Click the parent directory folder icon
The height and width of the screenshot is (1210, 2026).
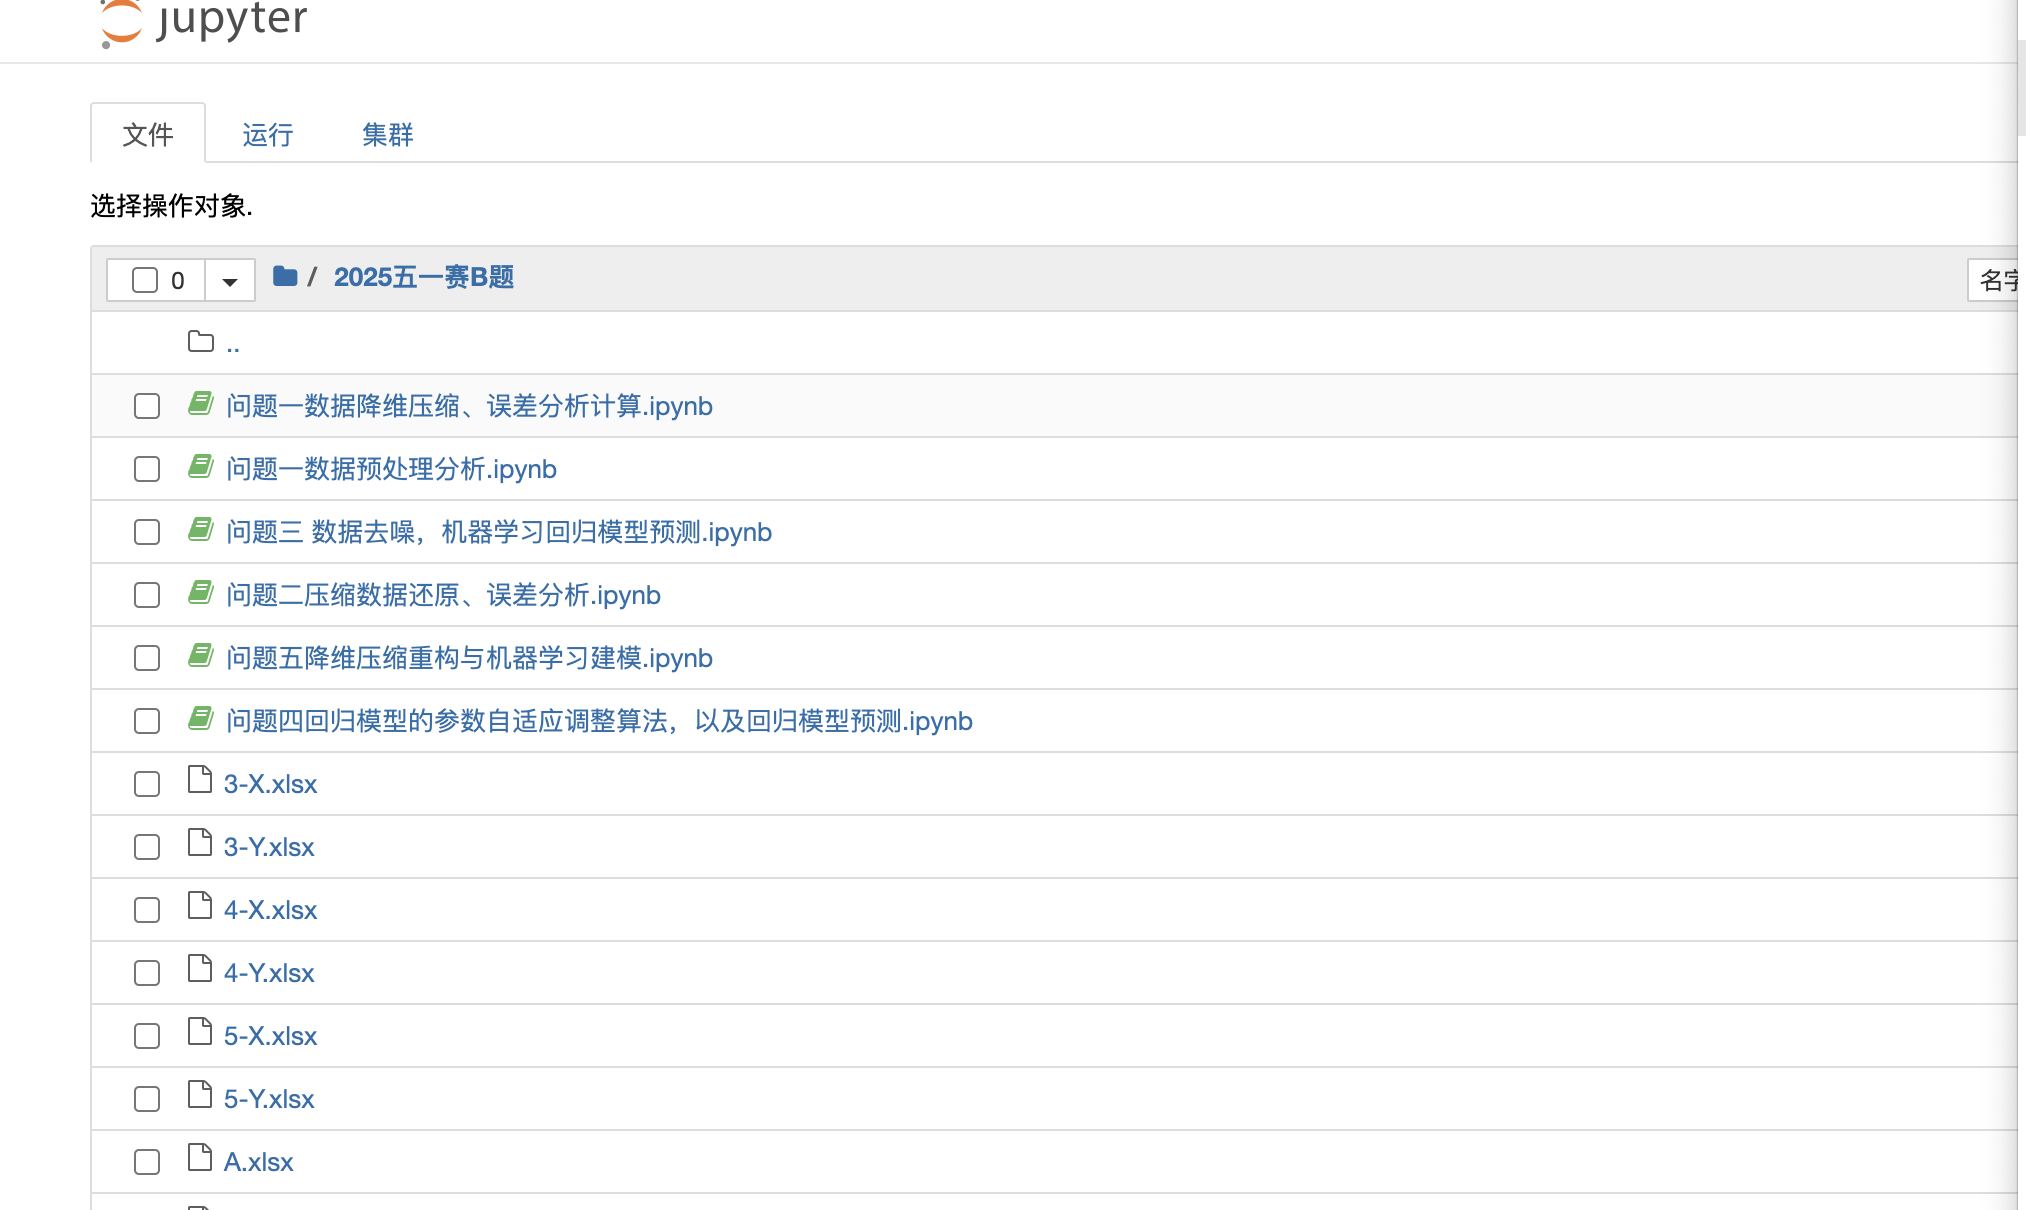(x=201, y=342)
